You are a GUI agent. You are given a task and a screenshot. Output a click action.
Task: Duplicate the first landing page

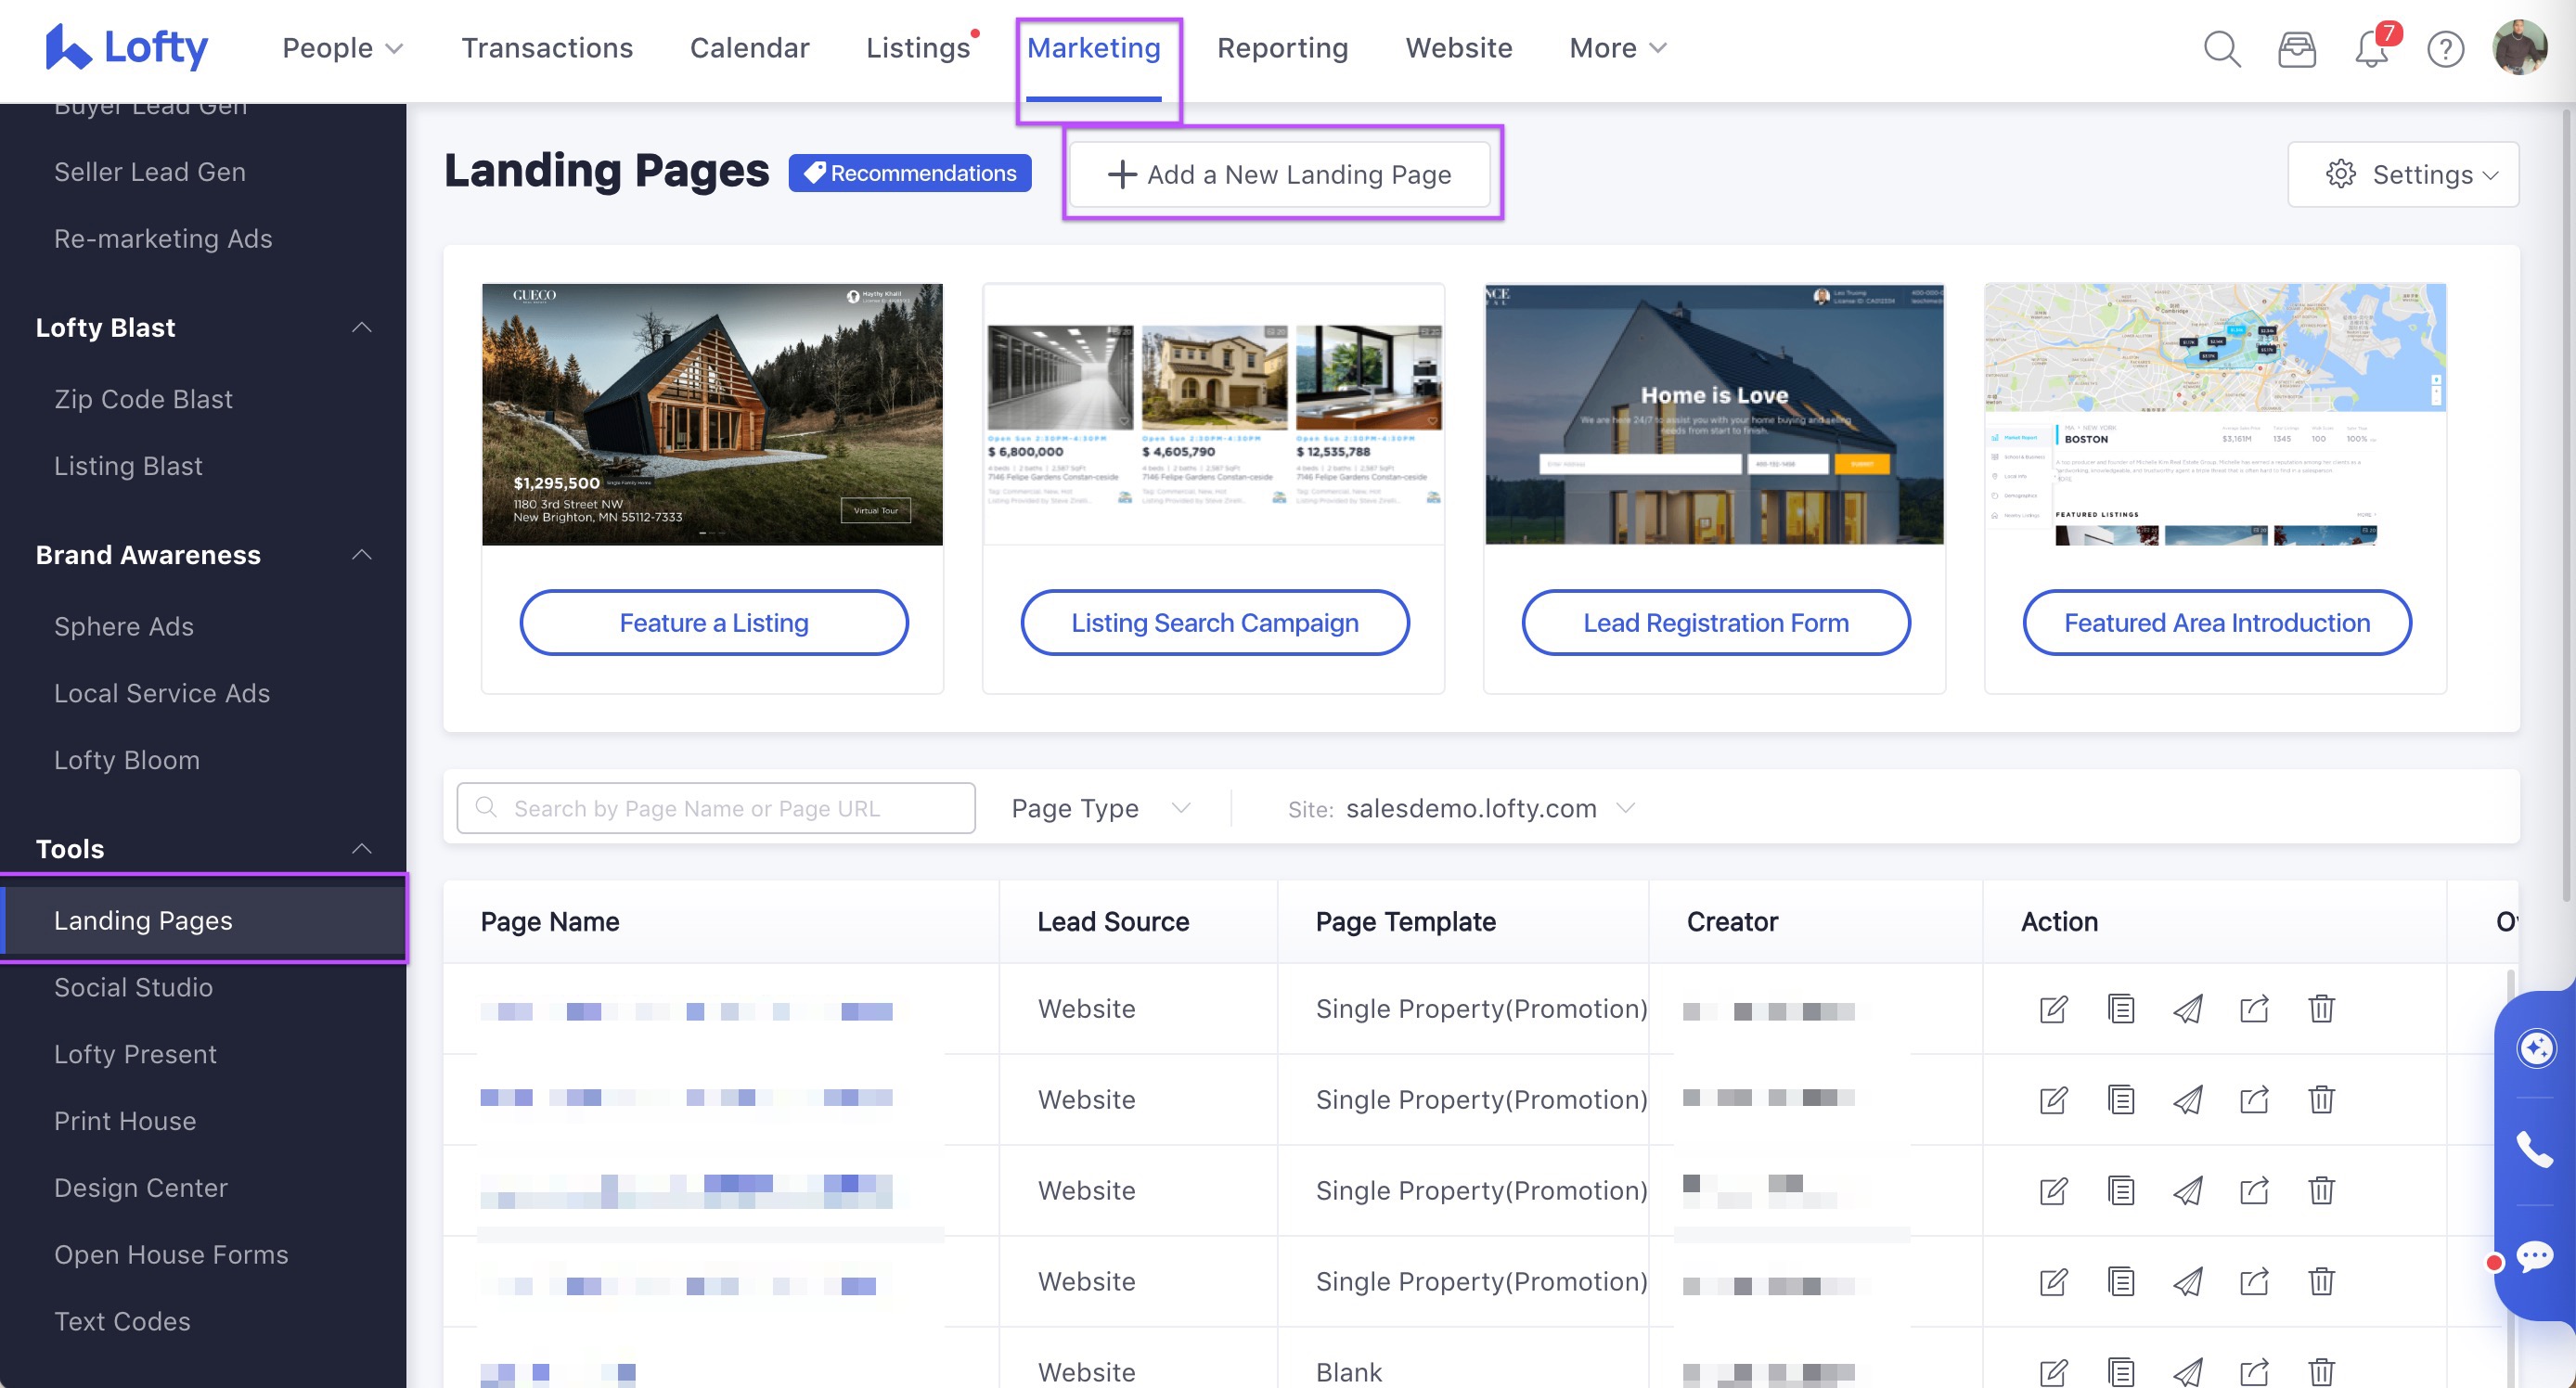click(2121, 1010)
